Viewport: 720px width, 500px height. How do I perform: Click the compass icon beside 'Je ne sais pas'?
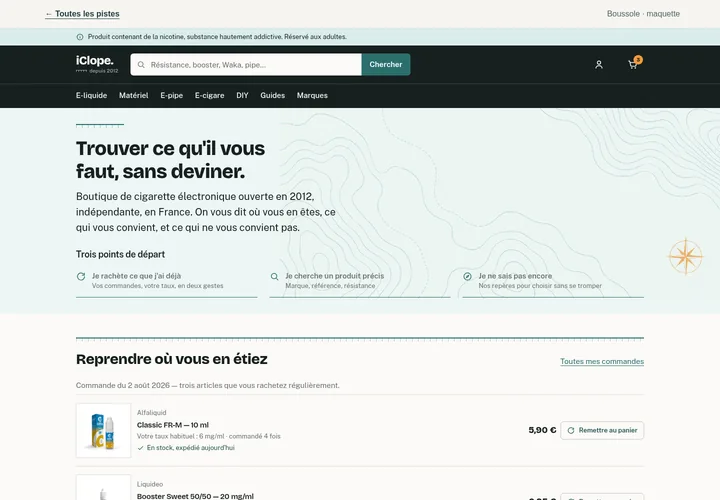pos(467,276)
